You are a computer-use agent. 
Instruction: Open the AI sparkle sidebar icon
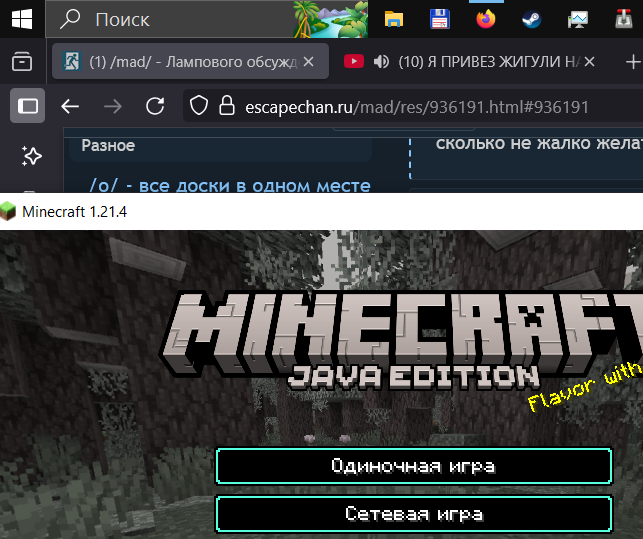click(32, 156)
